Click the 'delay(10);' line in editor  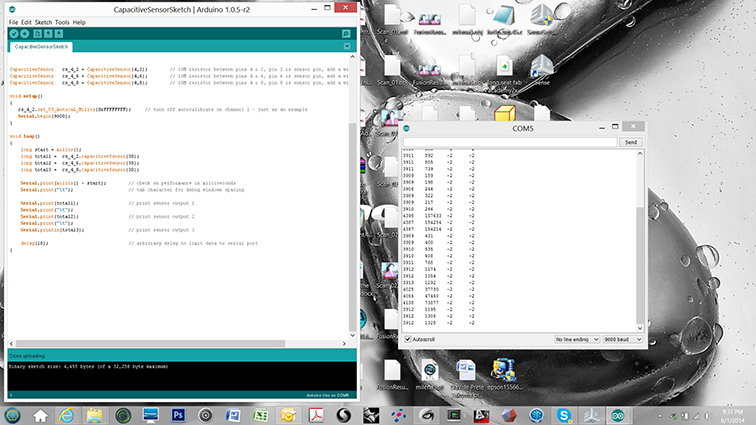34,243
